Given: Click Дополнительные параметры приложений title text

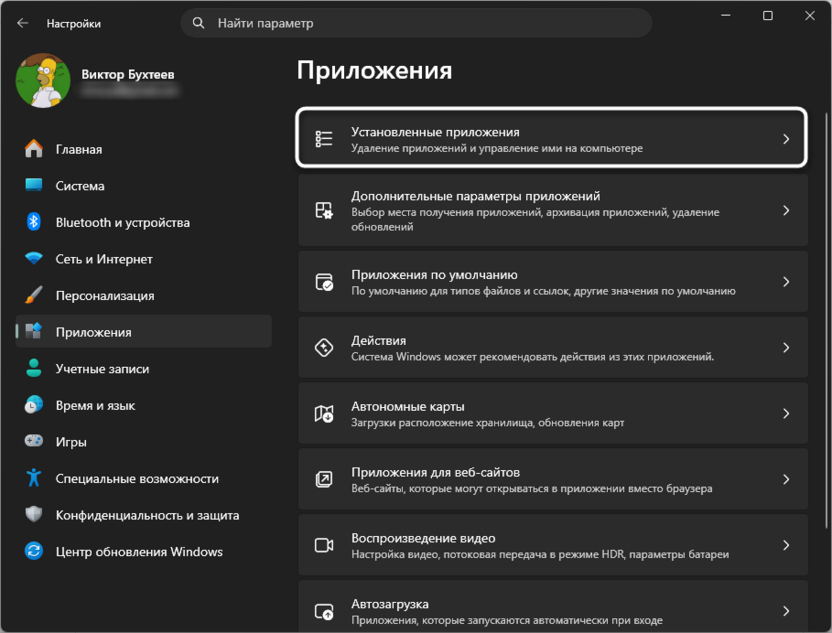Looking at the screenshot, I should (x=475, y=196).
